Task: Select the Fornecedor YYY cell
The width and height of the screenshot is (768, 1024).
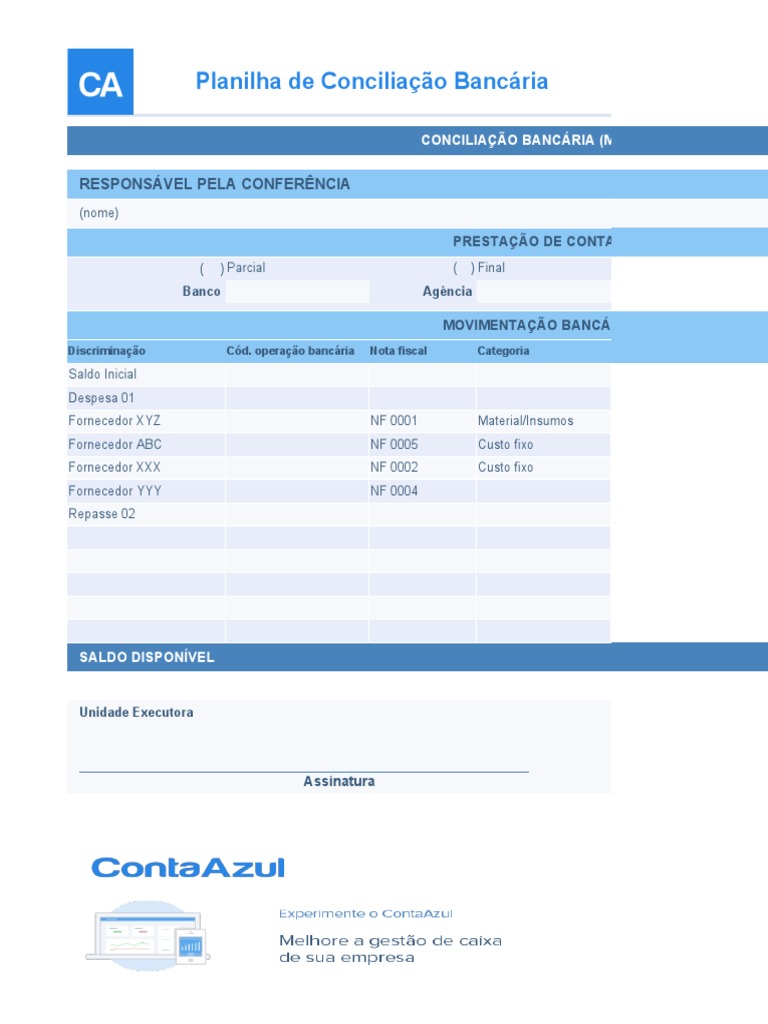Action: 146,490
